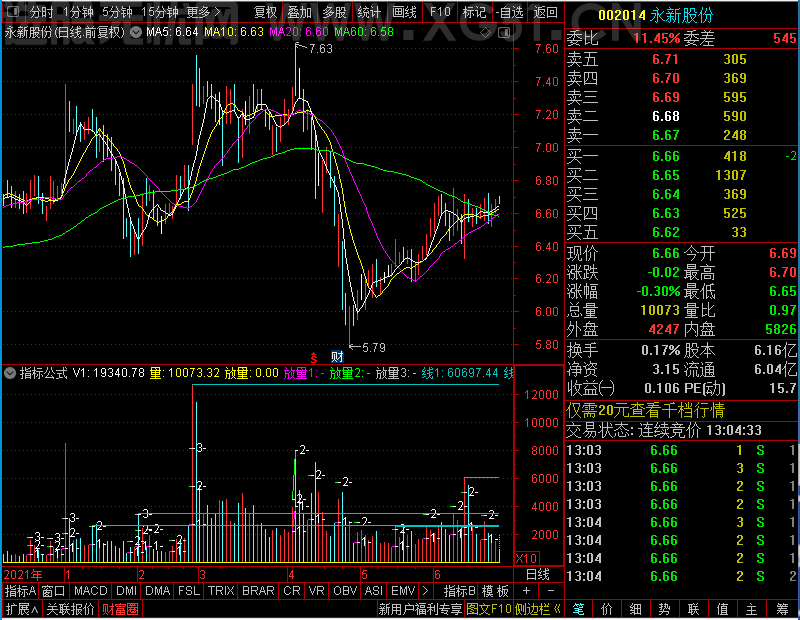Expand the 扩展 panel
The image size is (800, 620).
[x=21, y=609]
